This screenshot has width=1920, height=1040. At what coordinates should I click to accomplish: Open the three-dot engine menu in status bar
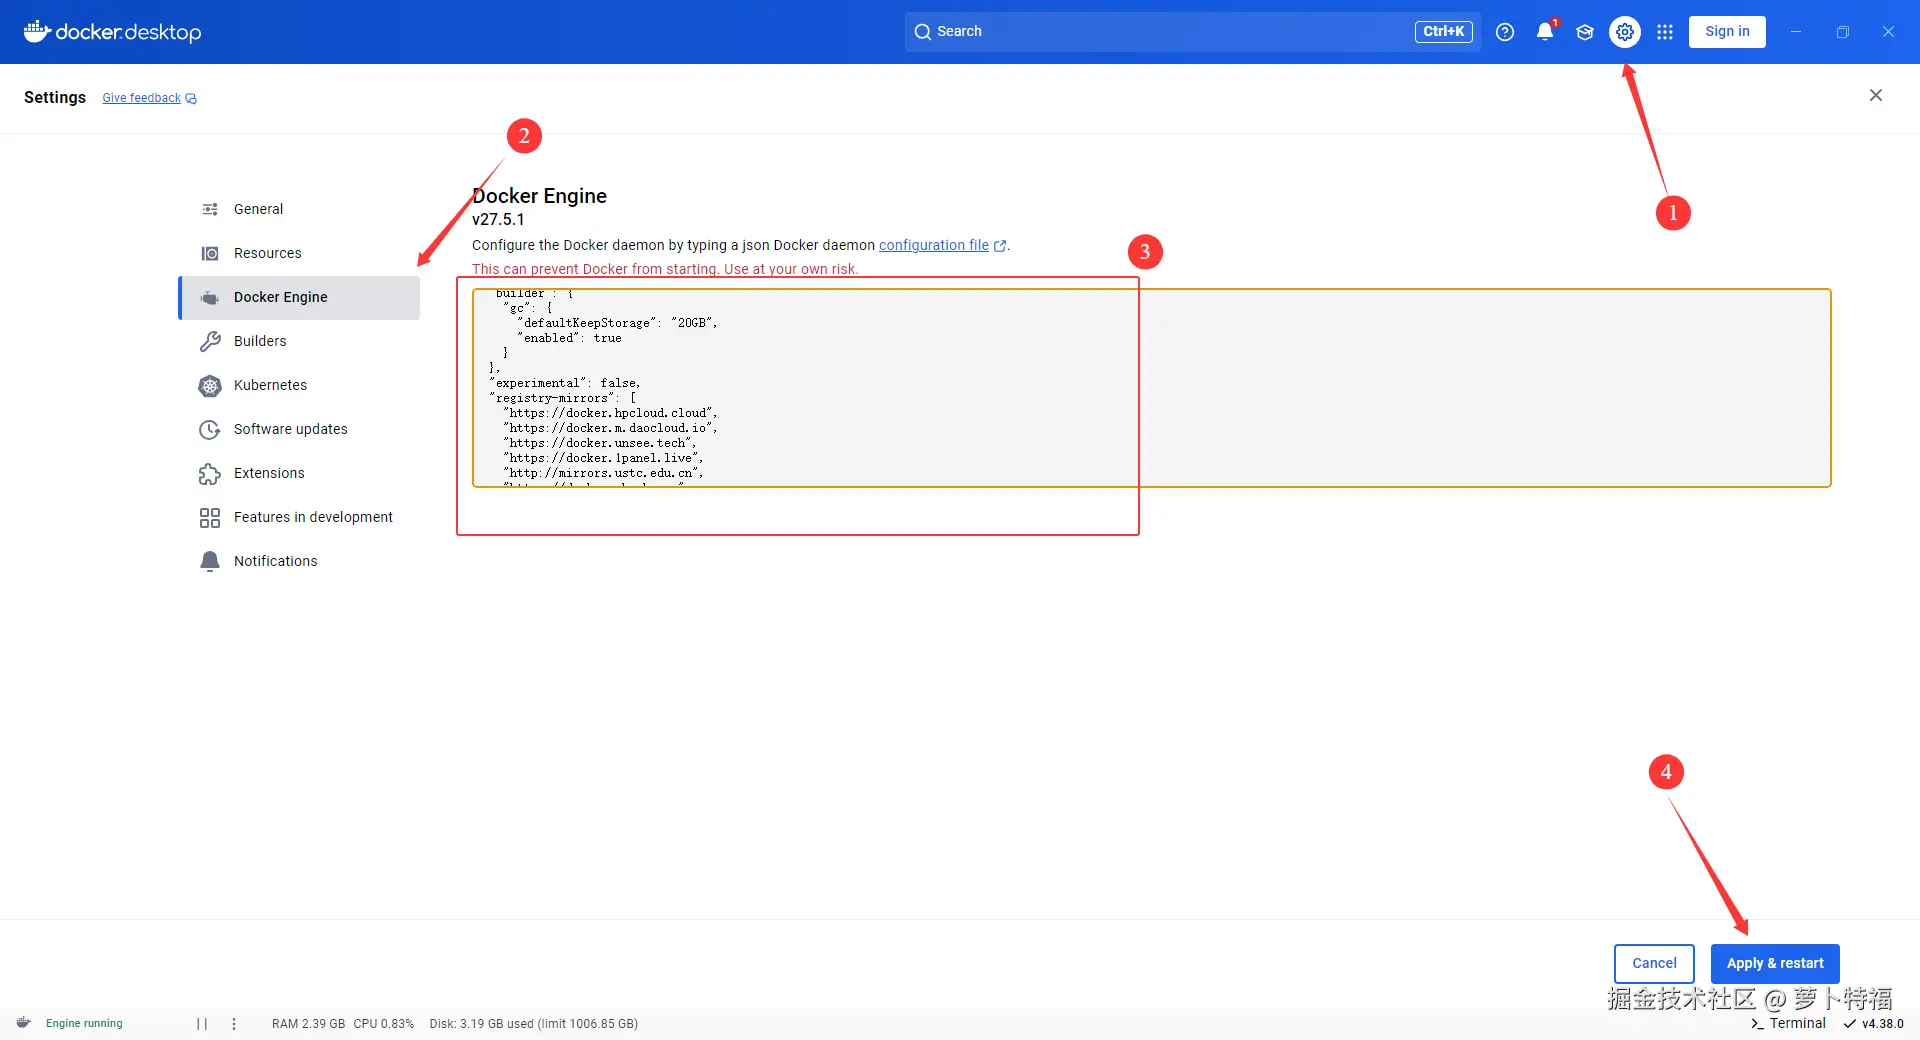[x=234, y=1023]
